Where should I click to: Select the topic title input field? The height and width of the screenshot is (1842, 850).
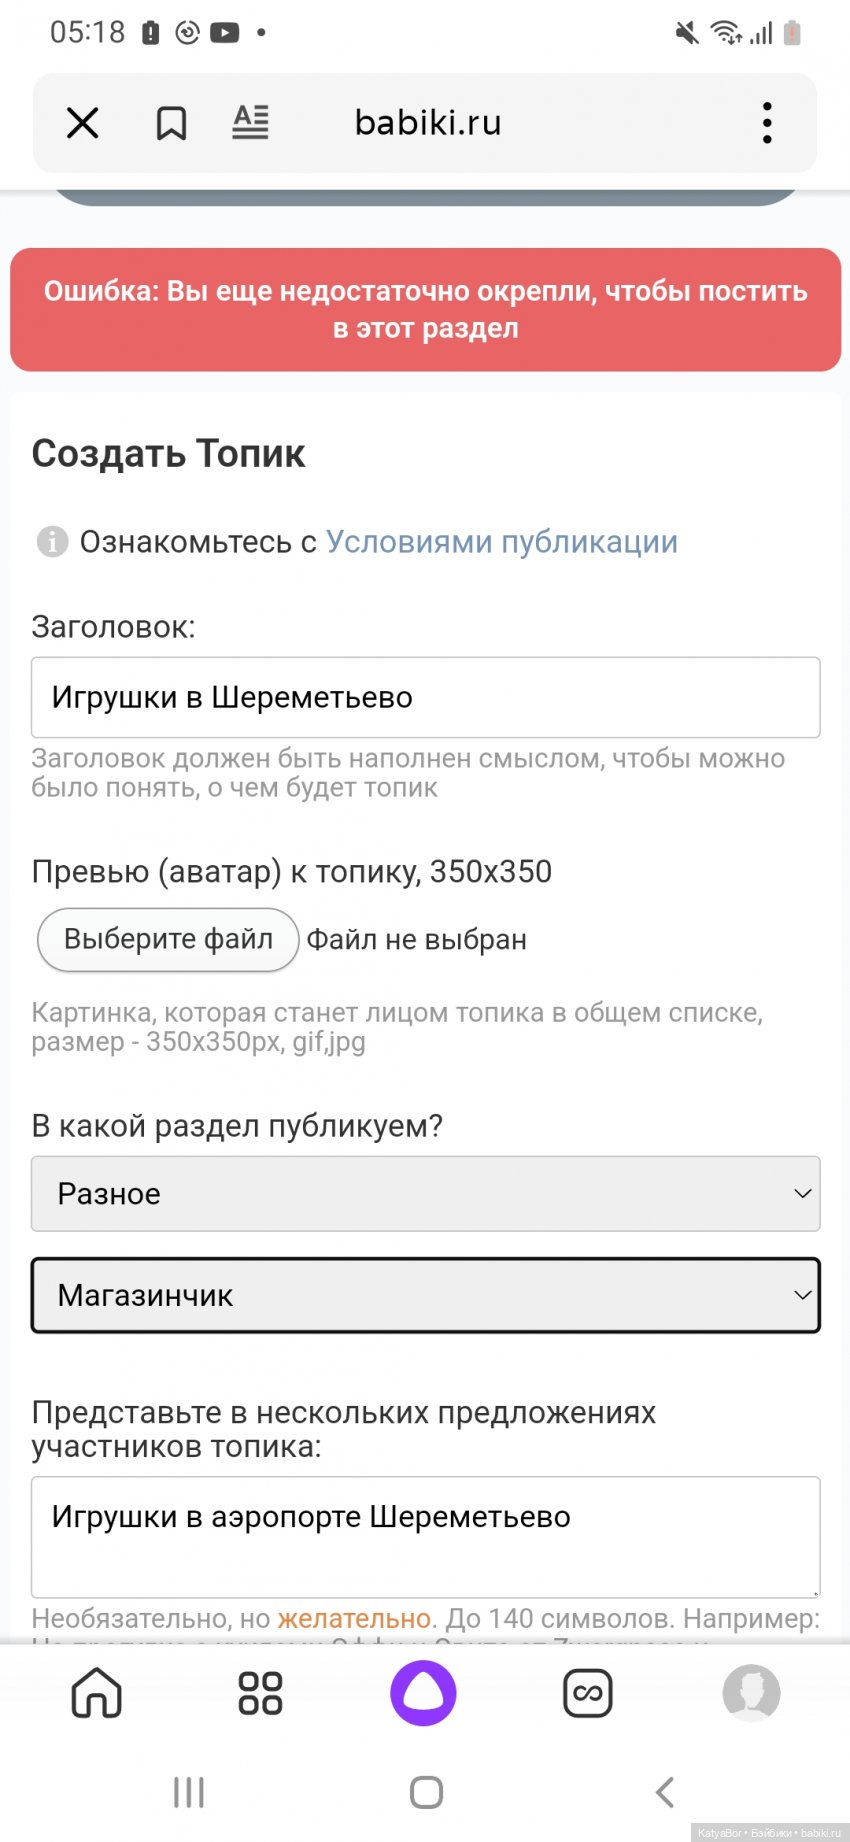(425, 697)
